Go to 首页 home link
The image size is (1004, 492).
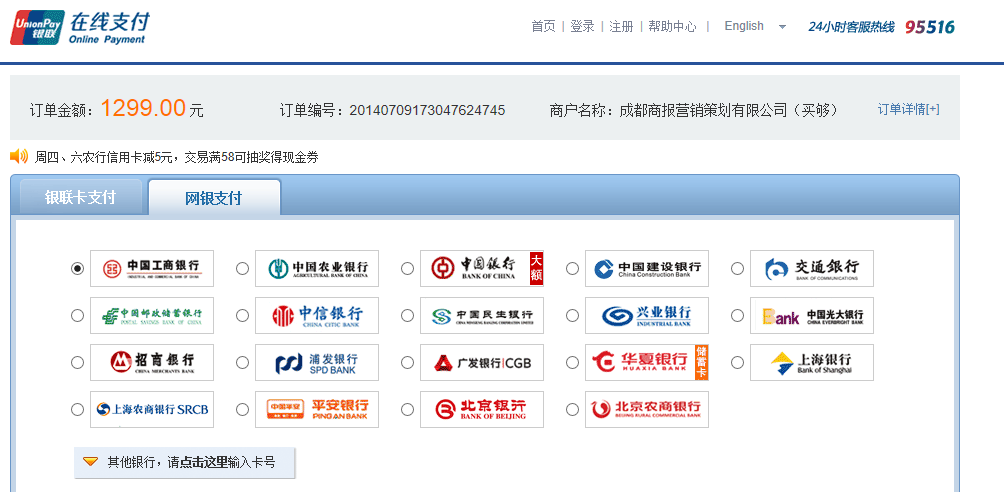click(x=544, y=26)
